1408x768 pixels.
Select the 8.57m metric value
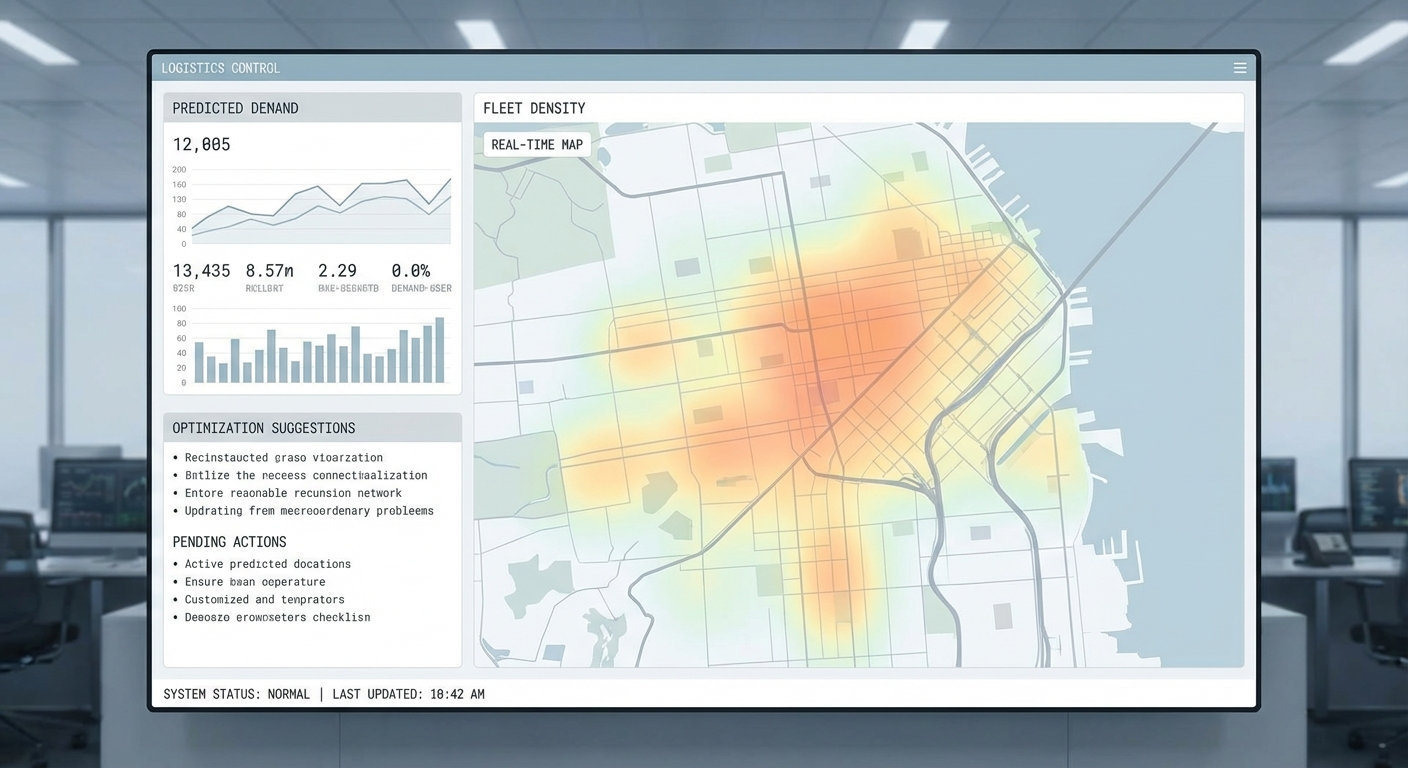point(266,270)
